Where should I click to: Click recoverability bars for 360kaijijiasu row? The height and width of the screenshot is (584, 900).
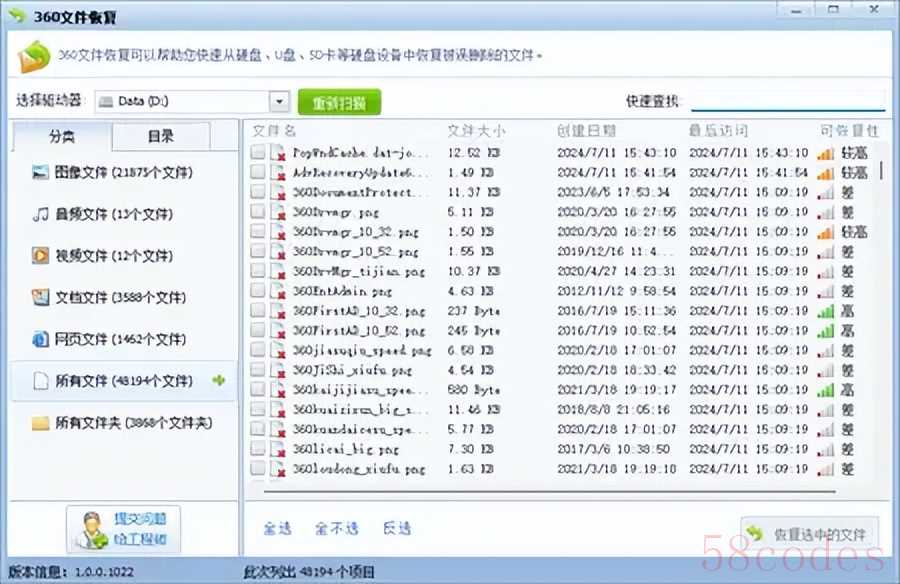click(825, 390)
